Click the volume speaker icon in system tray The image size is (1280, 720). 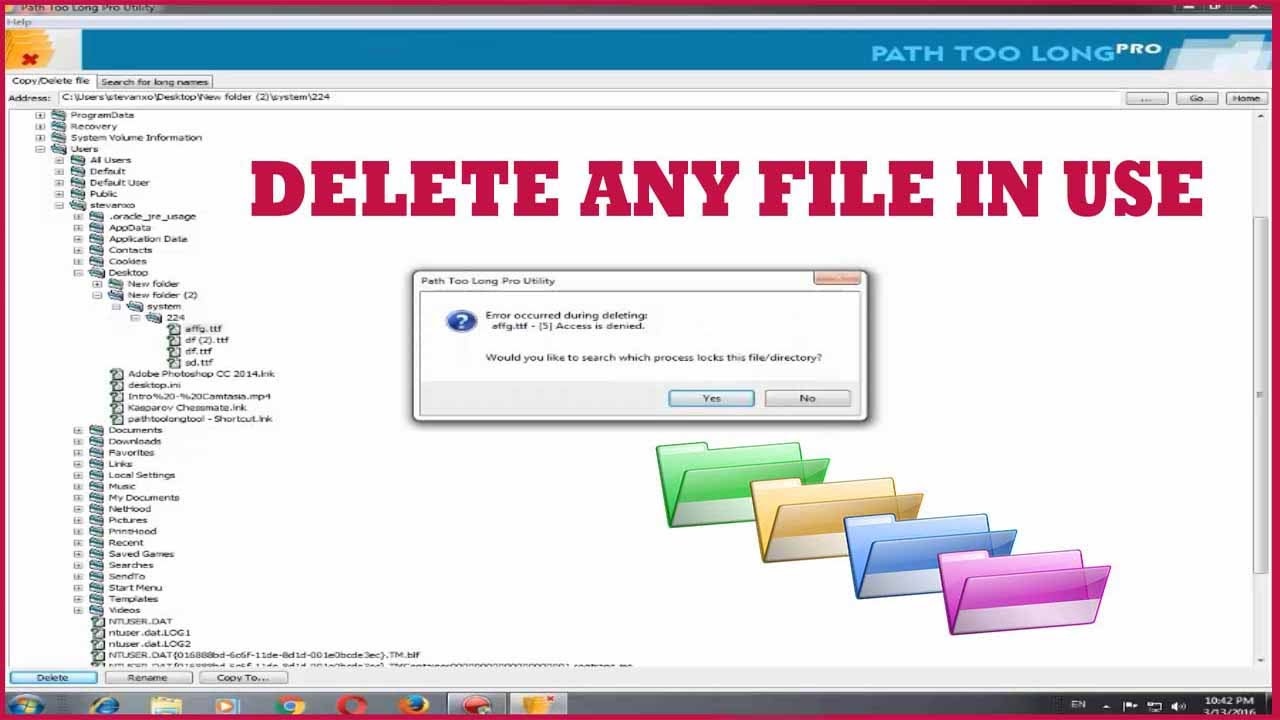pyautogui.click(x=1178, y=706)
